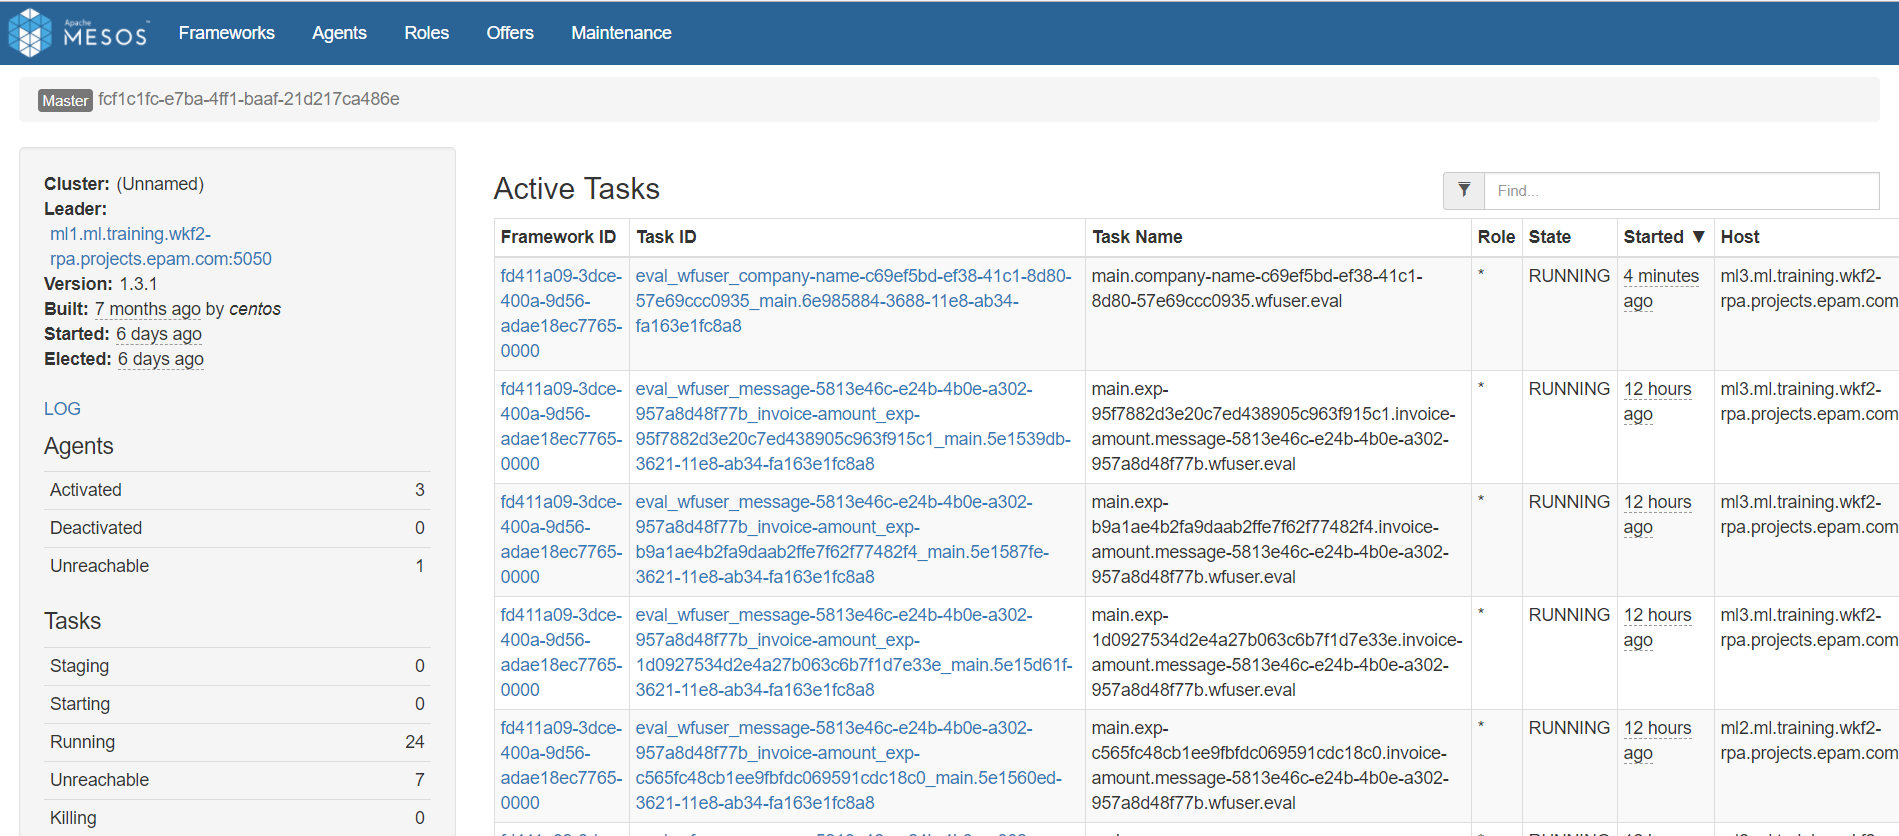The image size is (1899, 836).
Task: Open framework ID link in 1d0927534d row
Action: 561,652
